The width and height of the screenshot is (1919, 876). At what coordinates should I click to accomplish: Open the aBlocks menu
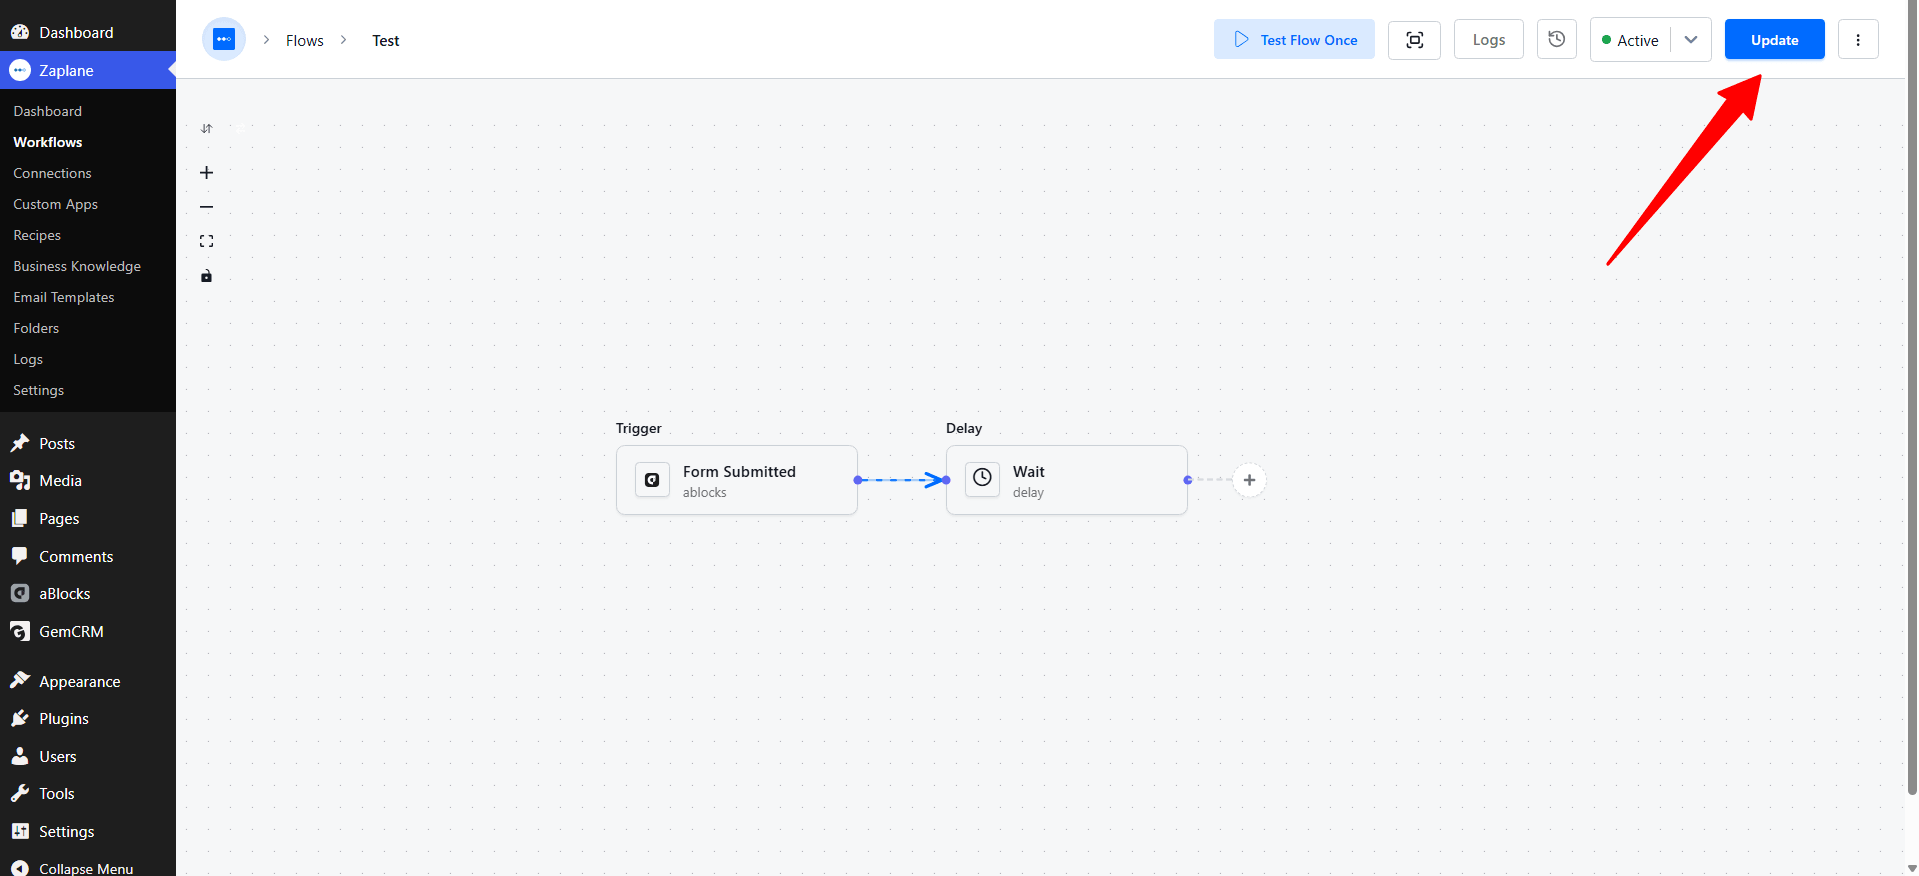tap(88, 594)
